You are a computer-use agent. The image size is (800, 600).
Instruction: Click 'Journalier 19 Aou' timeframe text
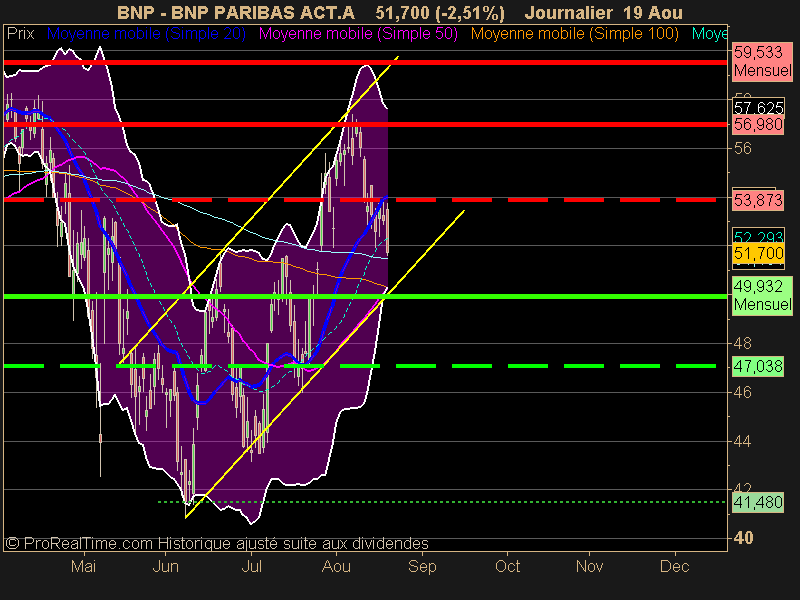604,12
